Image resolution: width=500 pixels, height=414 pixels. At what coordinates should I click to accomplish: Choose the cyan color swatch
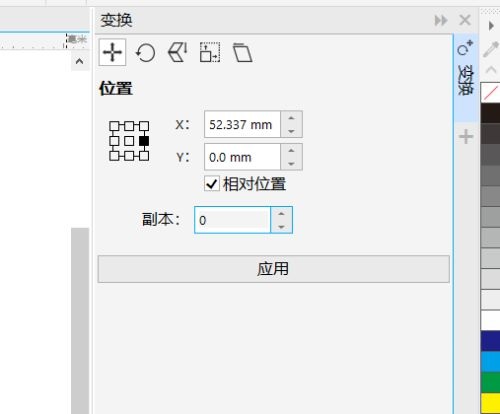coord(490,362)
